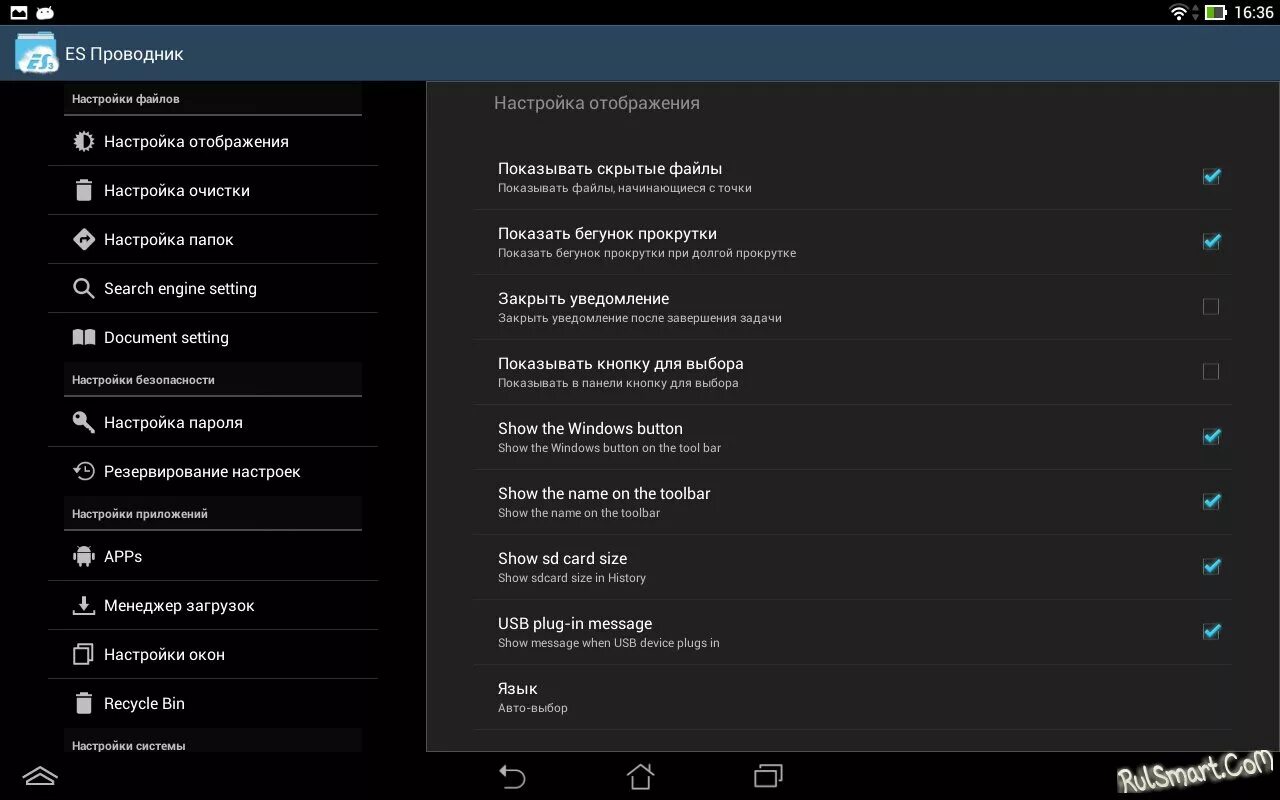Click the book icon for Document setting
Screen dimensions: 1280x800
pyautogui.click(x=84, y=337)
